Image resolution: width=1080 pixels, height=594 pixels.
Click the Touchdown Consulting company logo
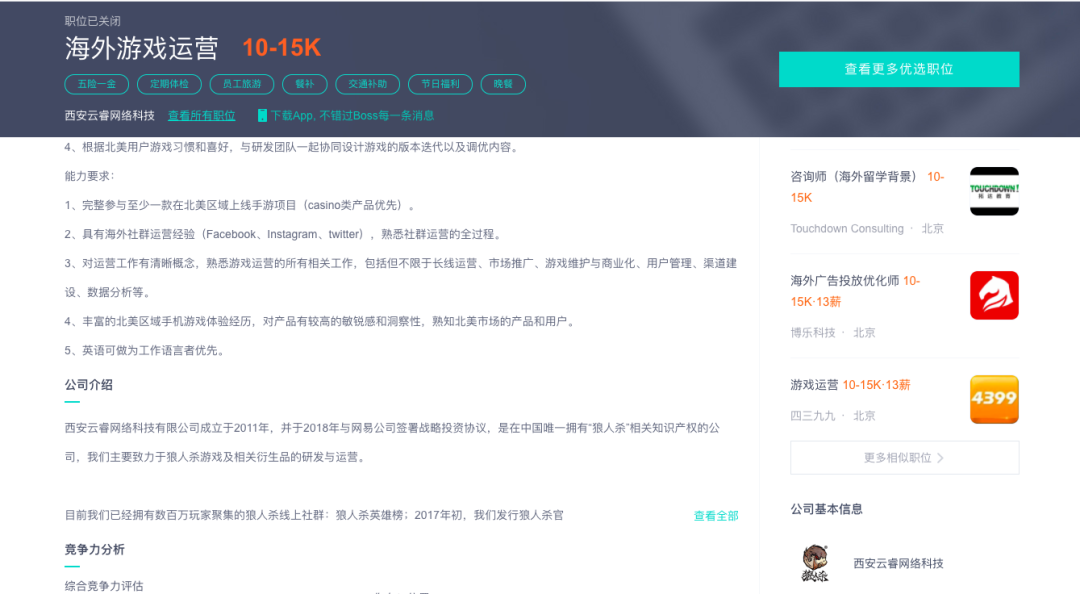click(x=994, y=192)
